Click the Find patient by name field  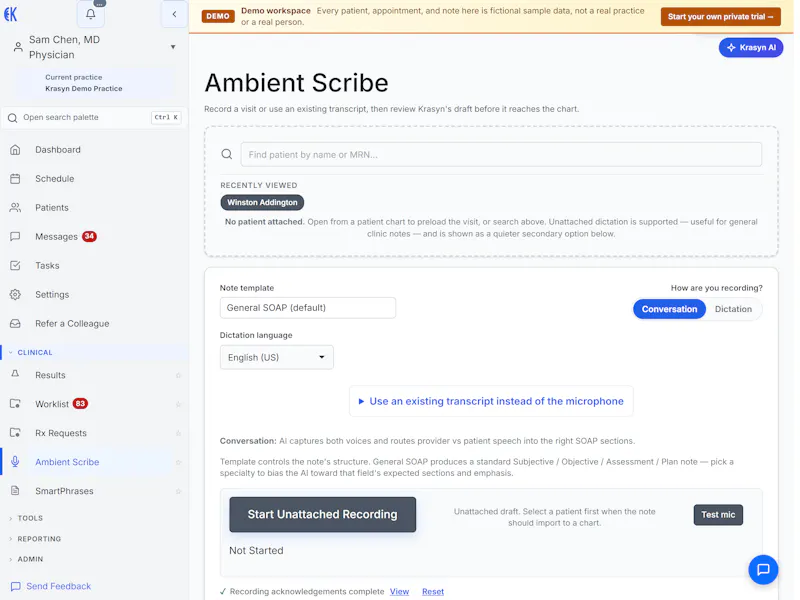pyautogui.click(x=501, y=155)
